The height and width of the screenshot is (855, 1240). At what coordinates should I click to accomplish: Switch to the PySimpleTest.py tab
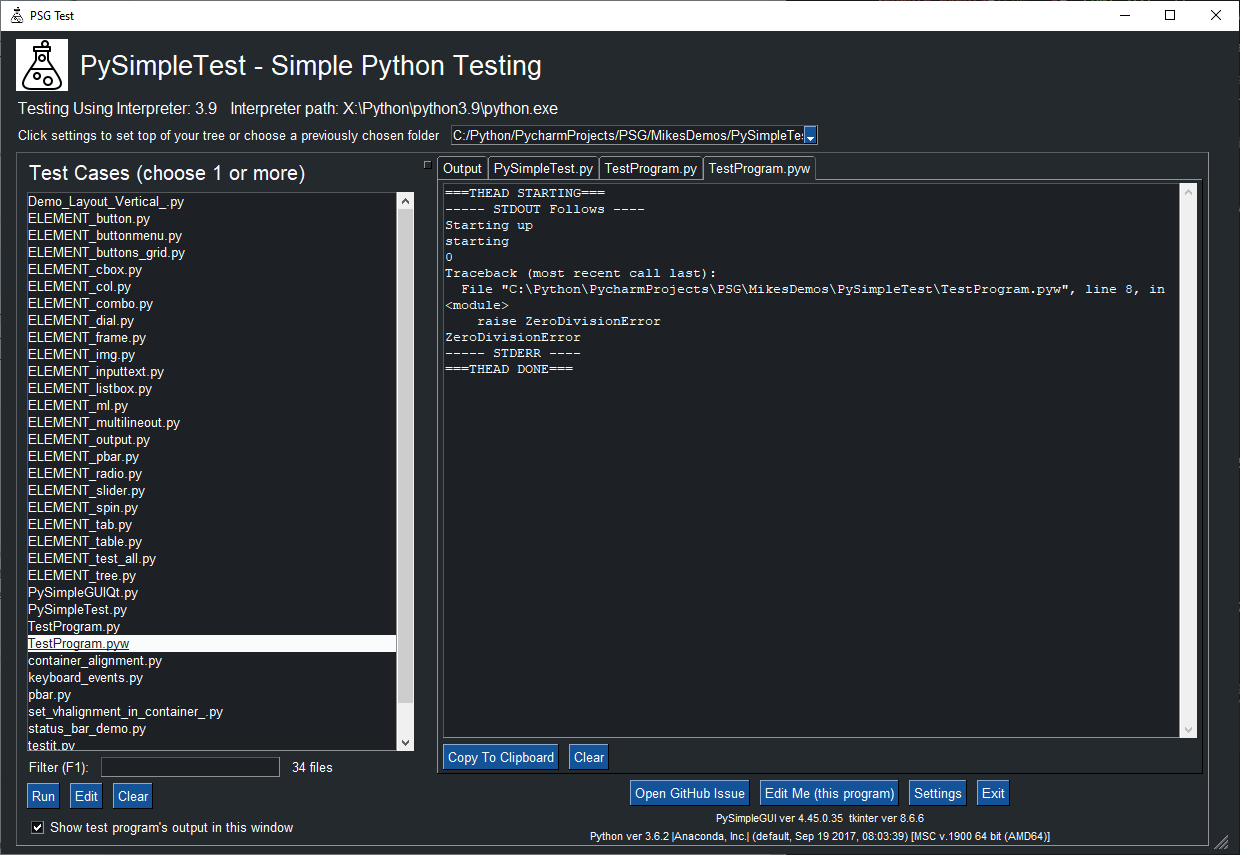tap(542, 168)
